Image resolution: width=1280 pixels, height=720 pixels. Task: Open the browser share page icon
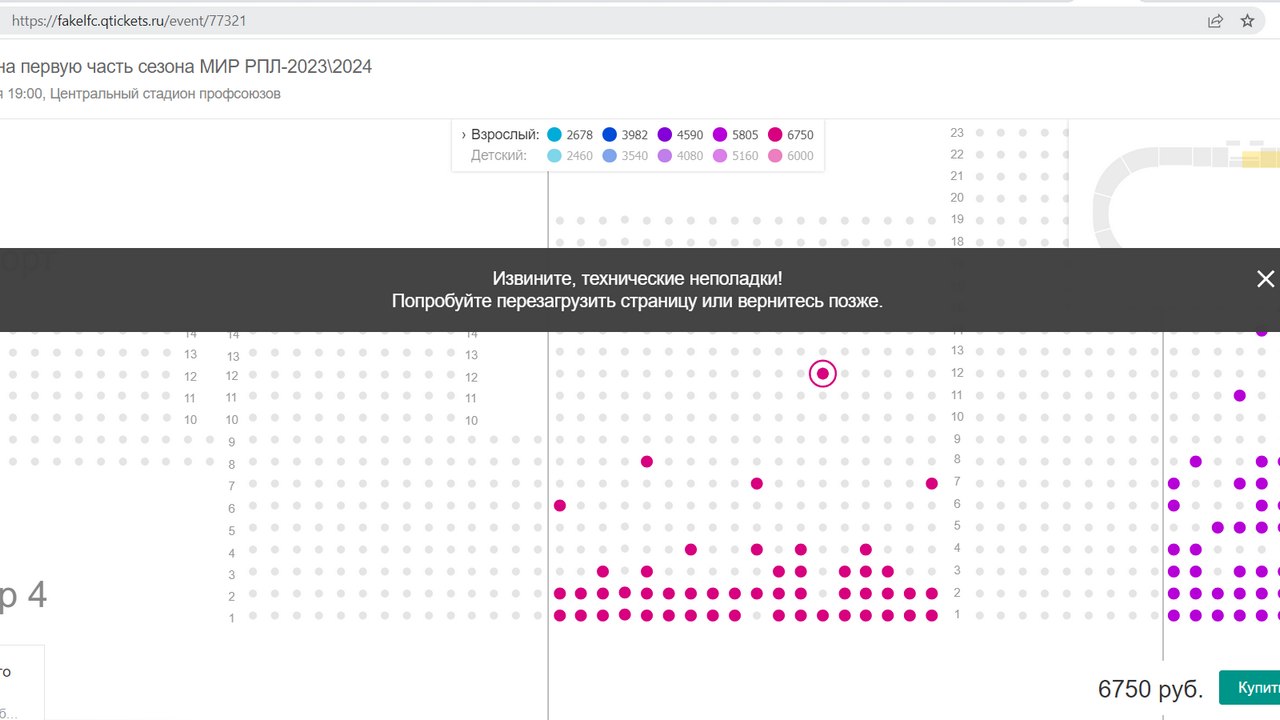click(1215, 20)
